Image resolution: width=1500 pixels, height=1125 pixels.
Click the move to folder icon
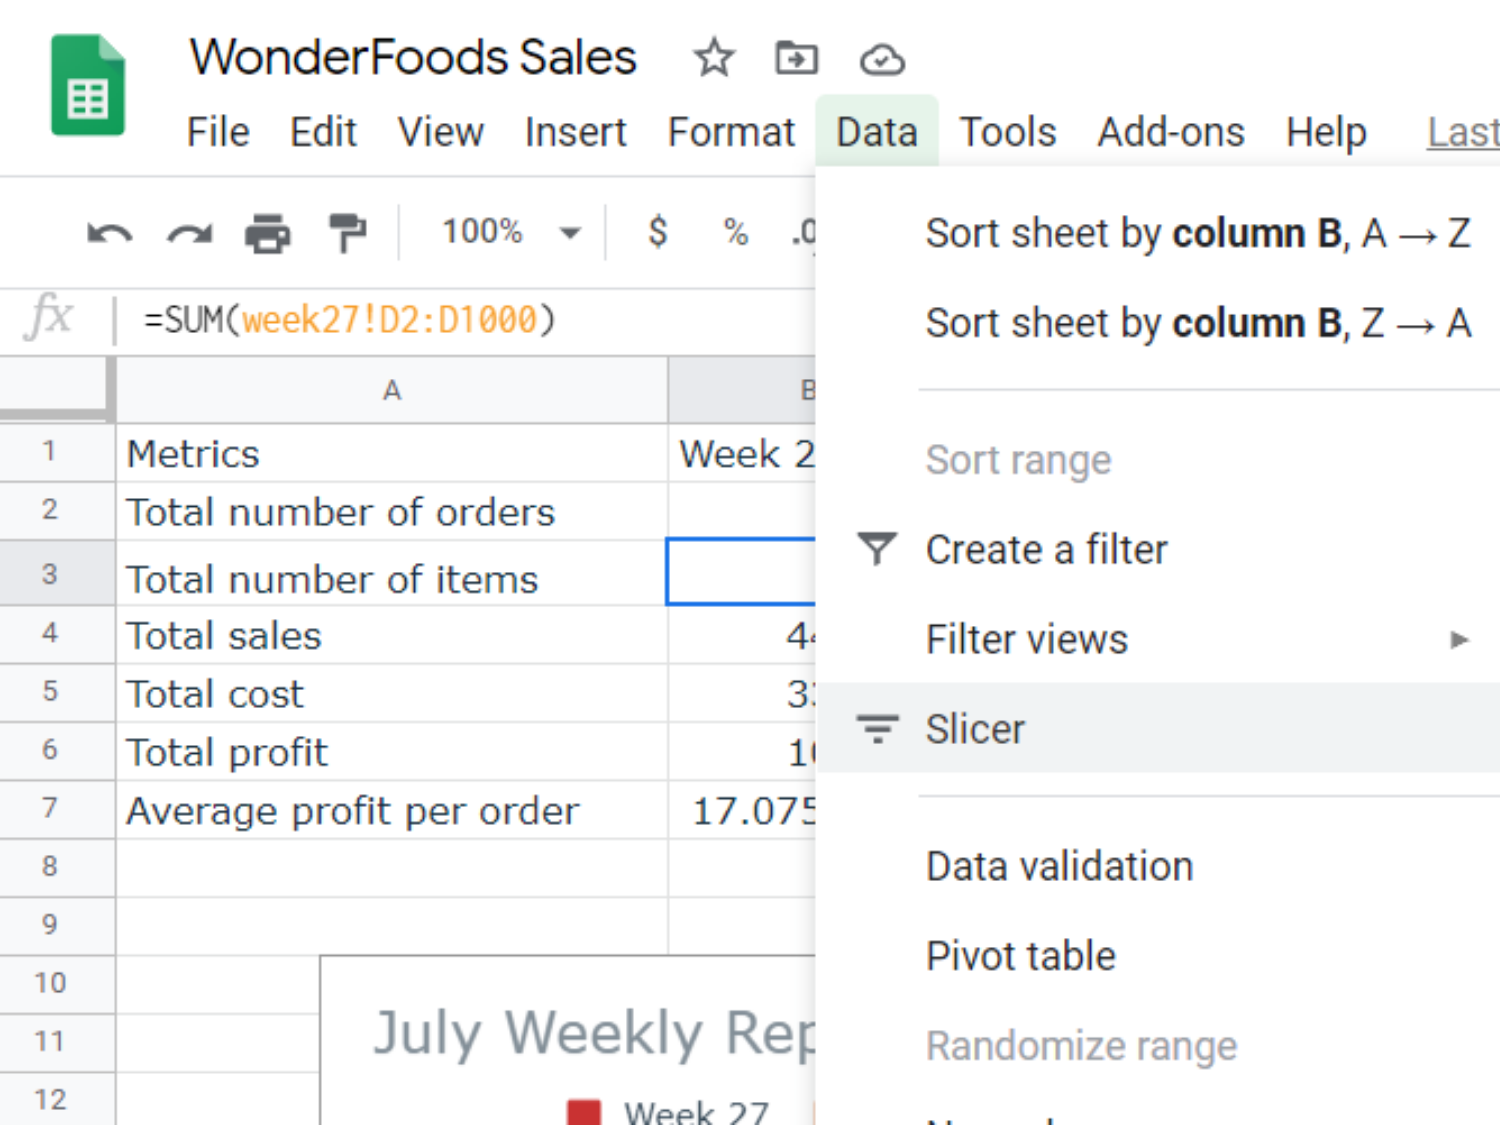[x=796, y=58]
